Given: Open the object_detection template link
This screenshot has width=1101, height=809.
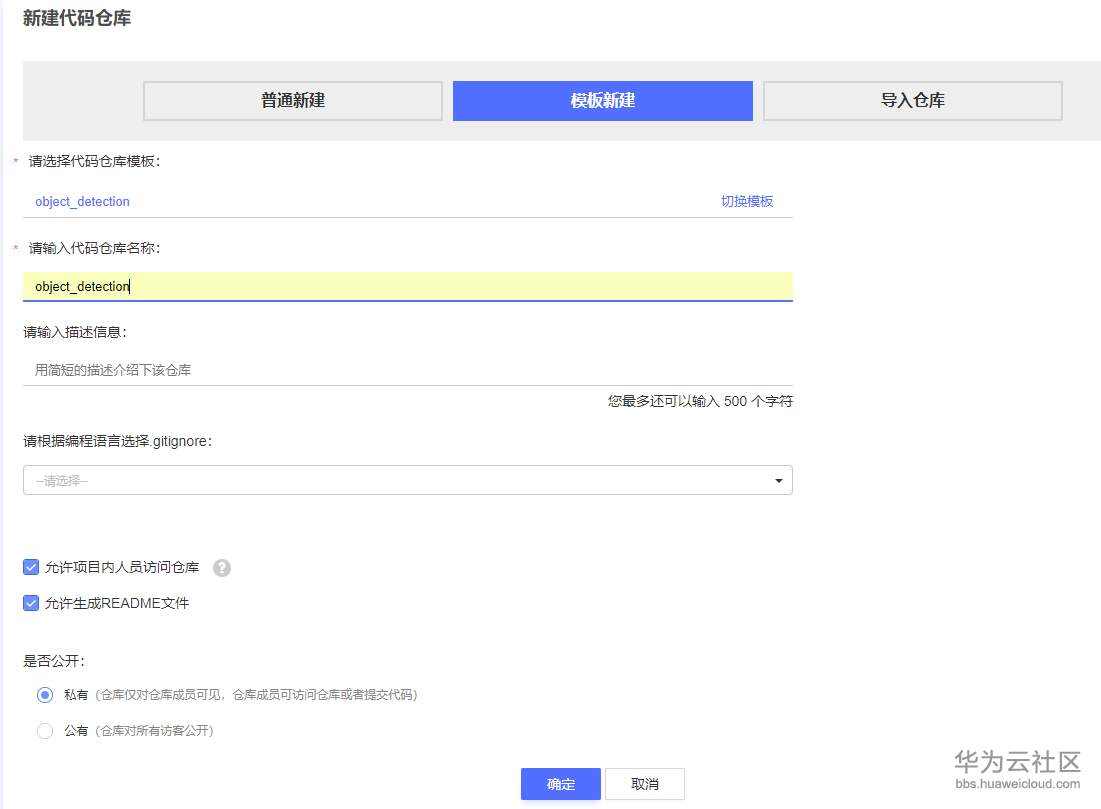Looking at the screenshot, I should pos(82,201).
